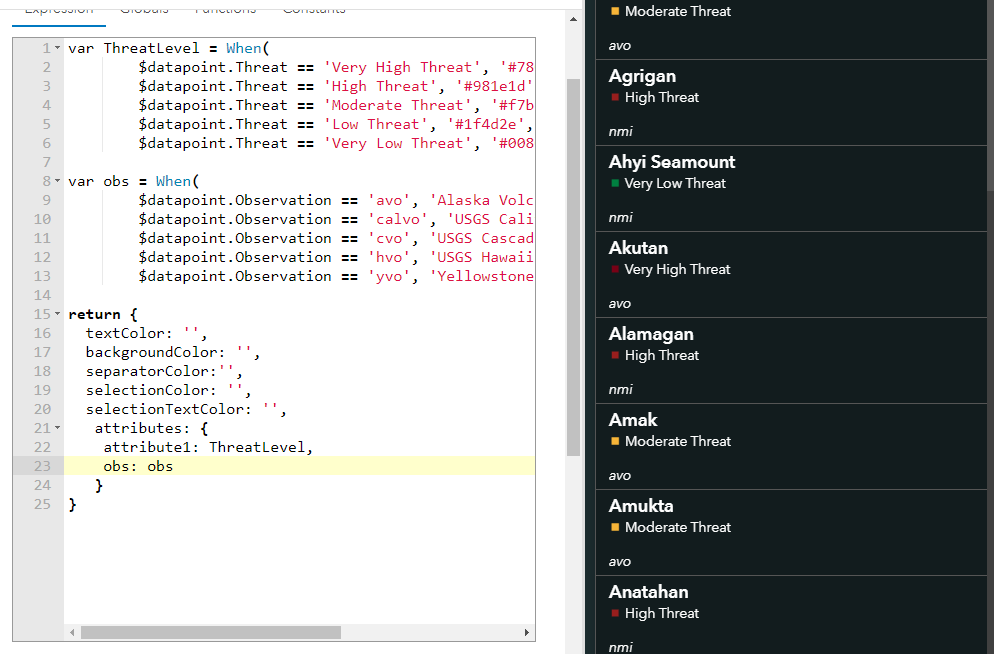The image size is (994, 654).
Task: Click the editor horizontal scrollbar left arrow
Action: 72,632
